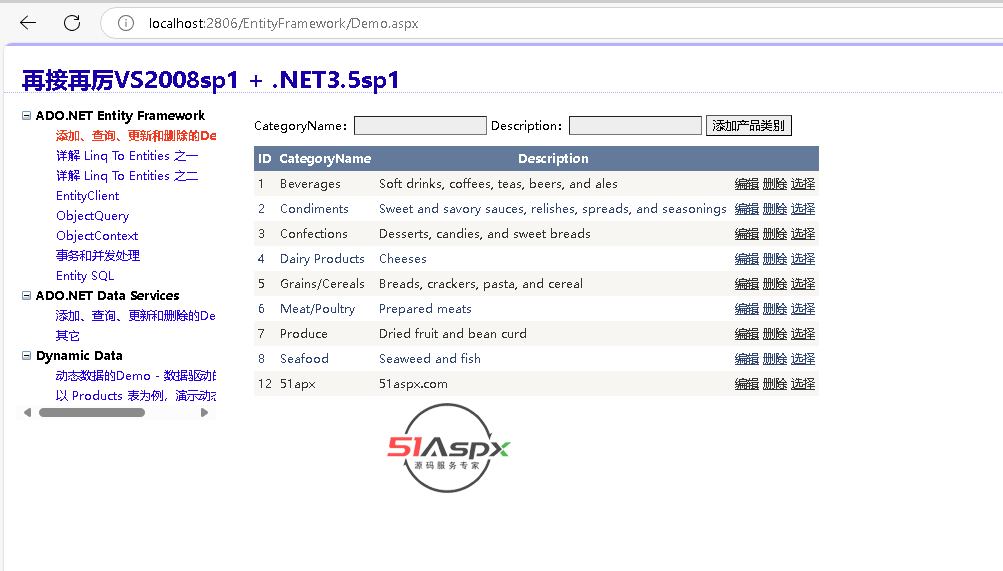Screen dimensions: 1003x571
Task: Collapse the Dynamic Data tree node
Action: click(26, 356)
